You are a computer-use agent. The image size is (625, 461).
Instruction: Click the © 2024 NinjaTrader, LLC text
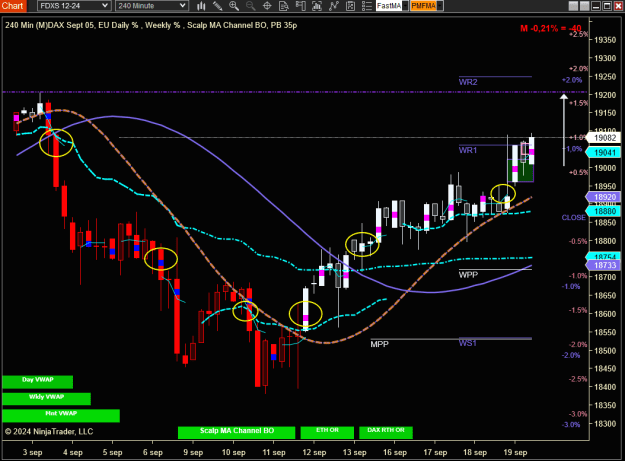[x=49, y=432]
